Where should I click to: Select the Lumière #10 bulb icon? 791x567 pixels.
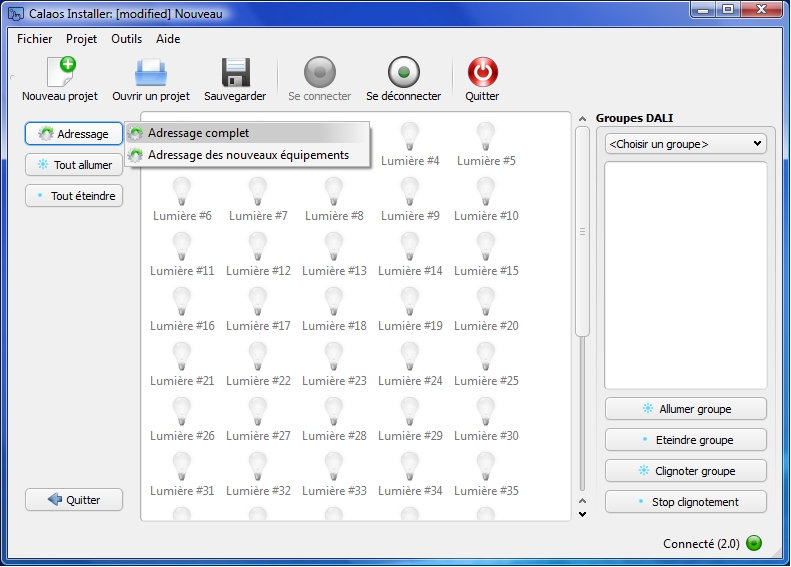click(x=486, y=192)
